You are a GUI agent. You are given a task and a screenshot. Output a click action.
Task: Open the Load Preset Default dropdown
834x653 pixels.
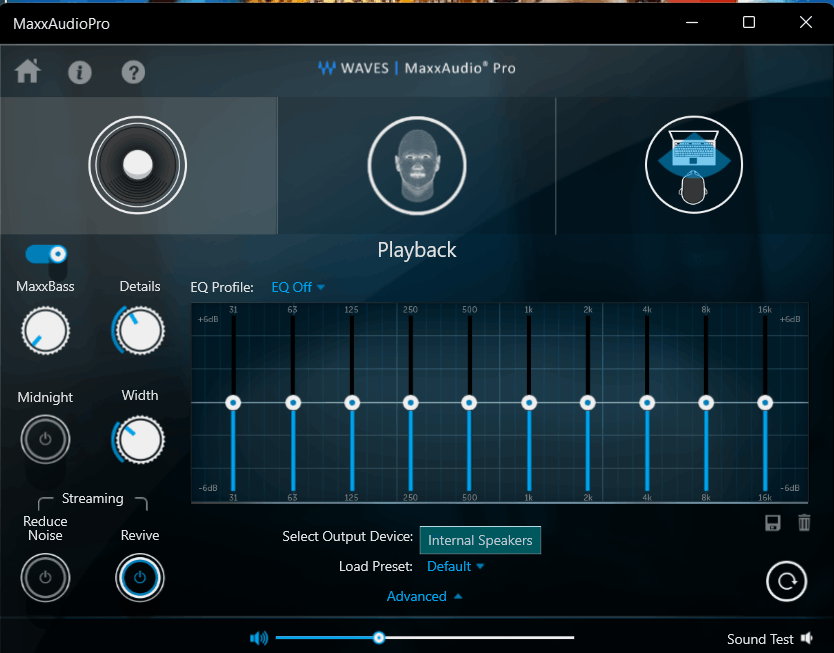click(455, 566)
